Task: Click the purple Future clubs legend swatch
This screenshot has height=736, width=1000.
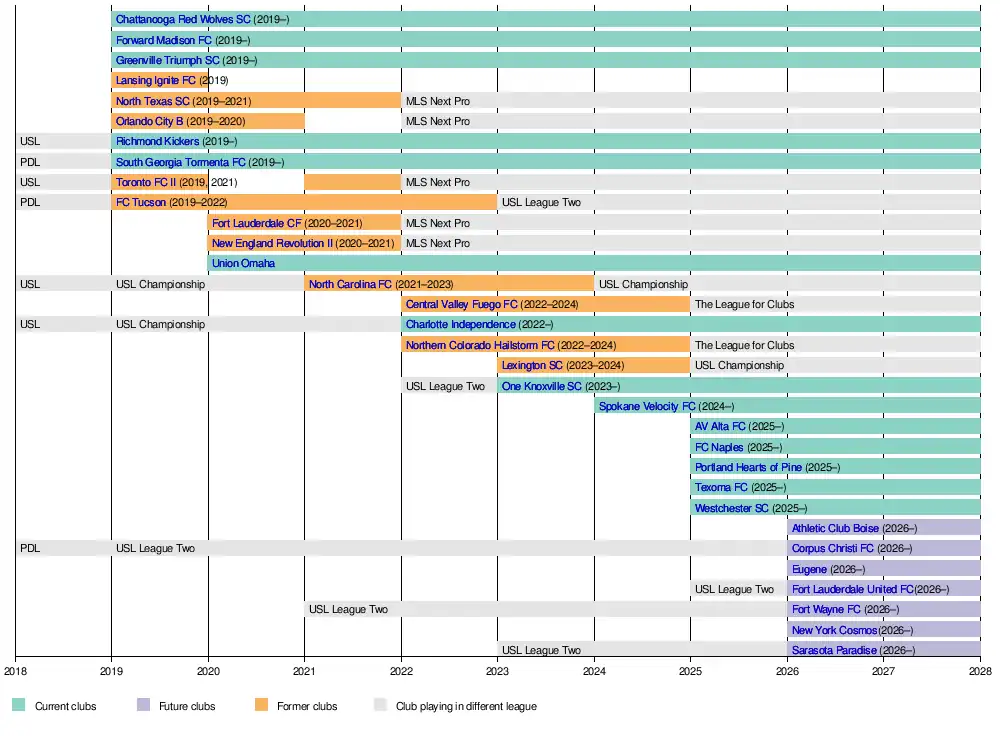Action: pos(143,706)
